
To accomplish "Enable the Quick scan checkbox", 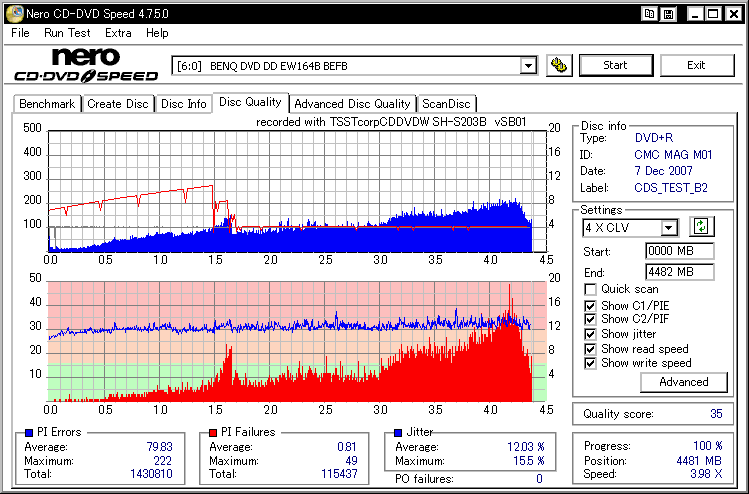I will (591, 289).
